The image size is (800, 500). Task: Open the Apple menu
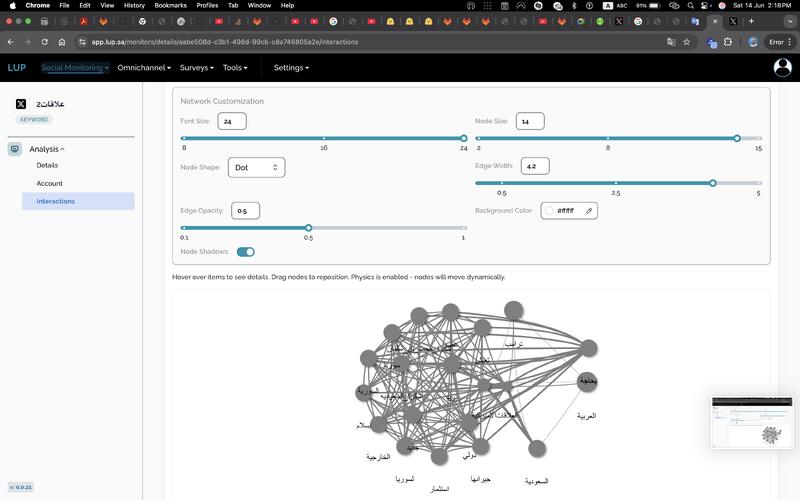pos(13,6)
